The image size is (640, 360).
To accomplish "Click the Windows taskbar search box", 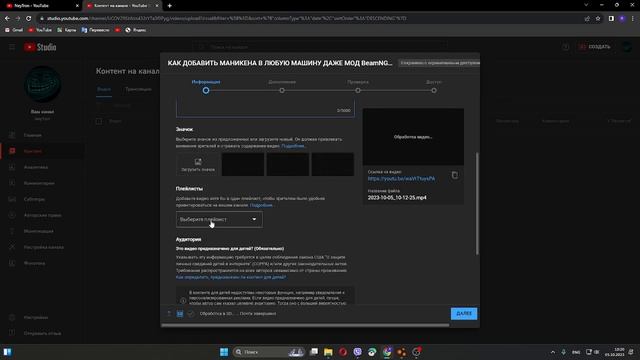I will [268, 352].
